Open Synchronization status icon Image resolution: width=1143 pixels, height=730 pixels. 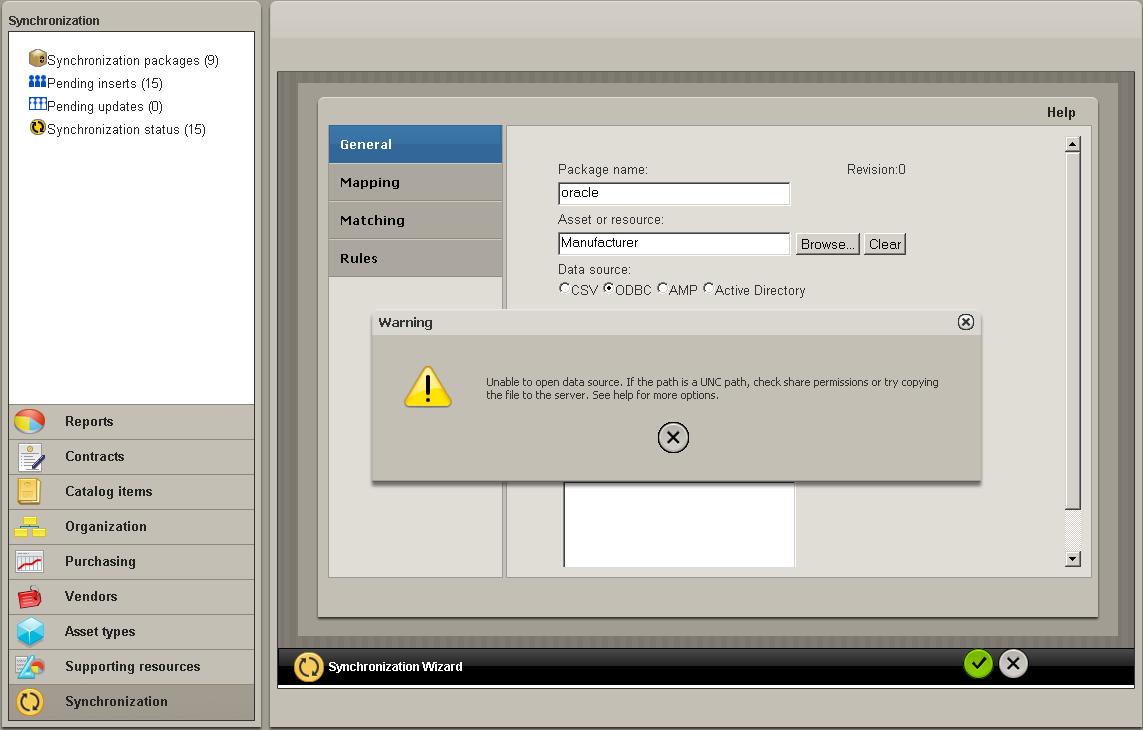38,128
